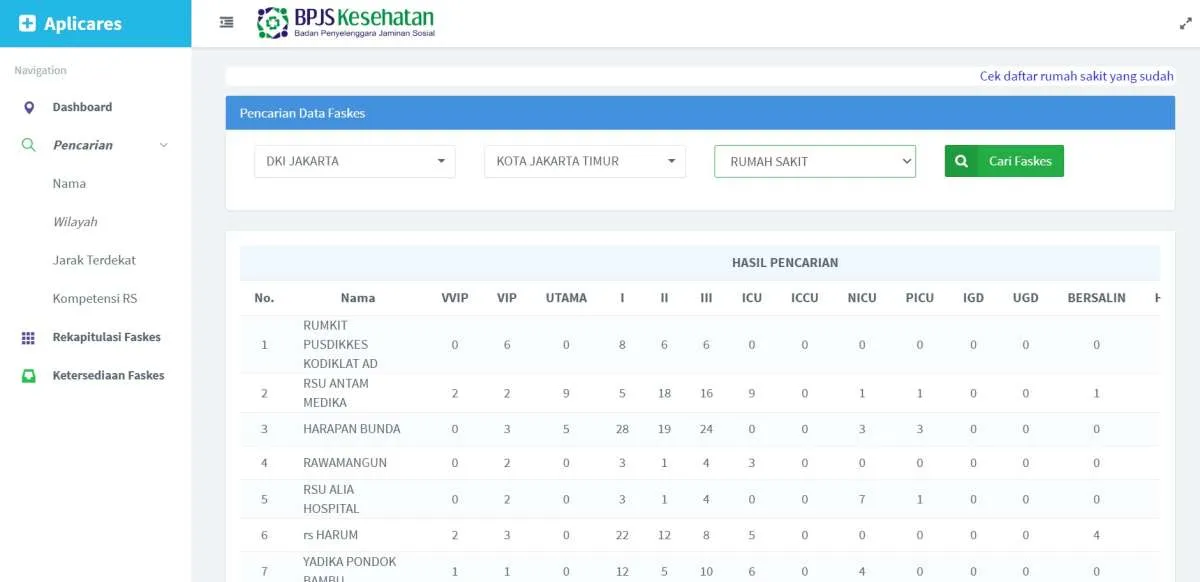The height and width of the screenshot is (582, 1200).
Task: Open the KOTA JAKARTA TIMUR city dropdown
Action: (585, 161)
